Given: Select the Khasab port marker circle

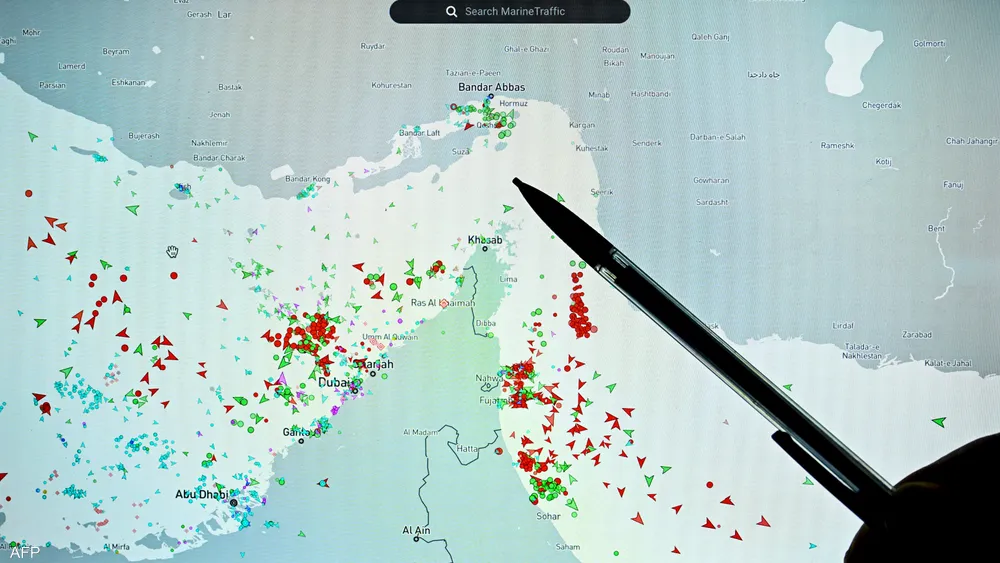Looking at the screenshot, I should [x=485, y=249].
